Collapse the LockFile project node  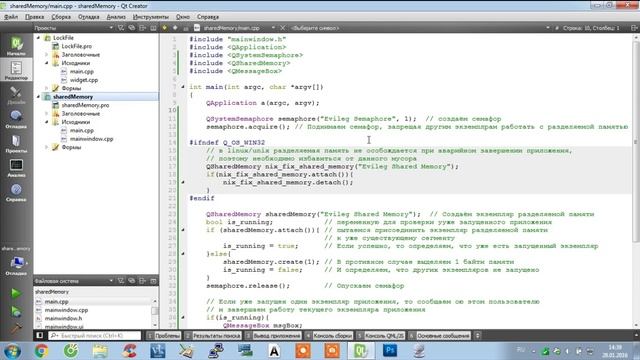39,38
